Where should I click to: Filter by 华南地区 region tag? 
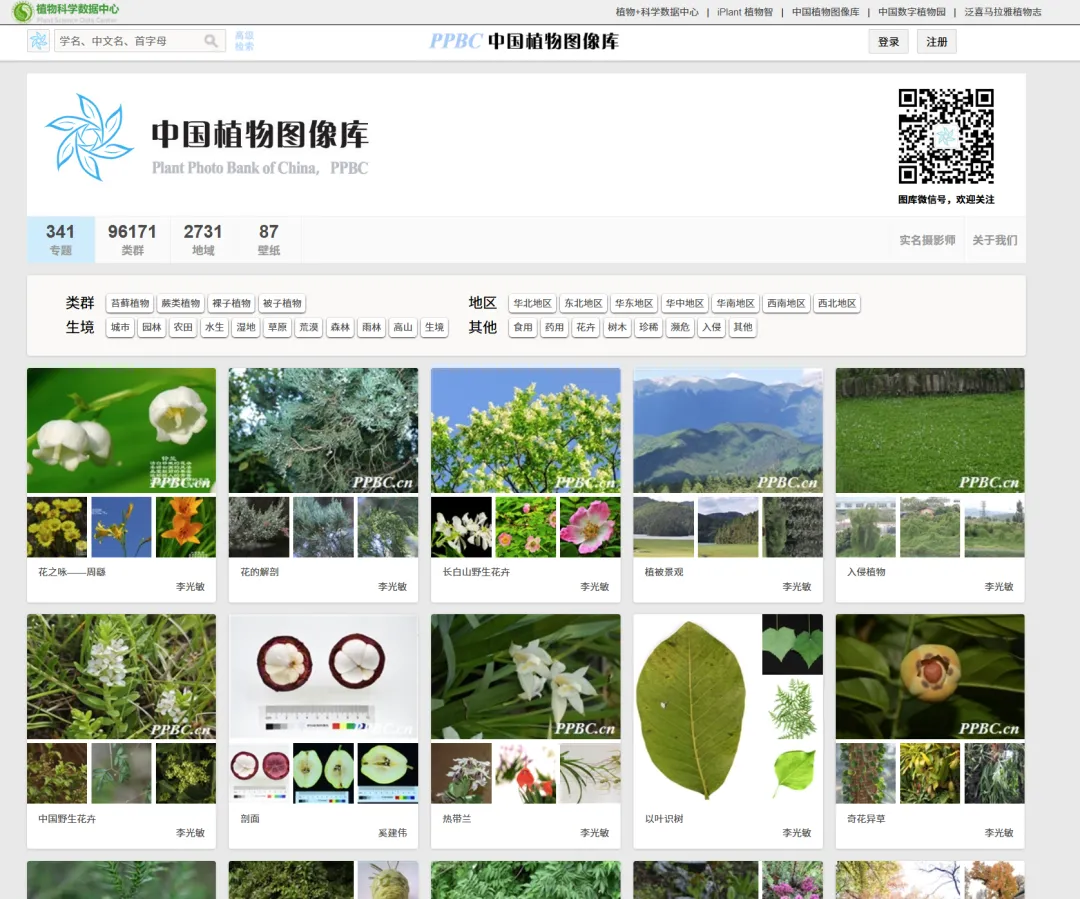(x=736, y=303)
